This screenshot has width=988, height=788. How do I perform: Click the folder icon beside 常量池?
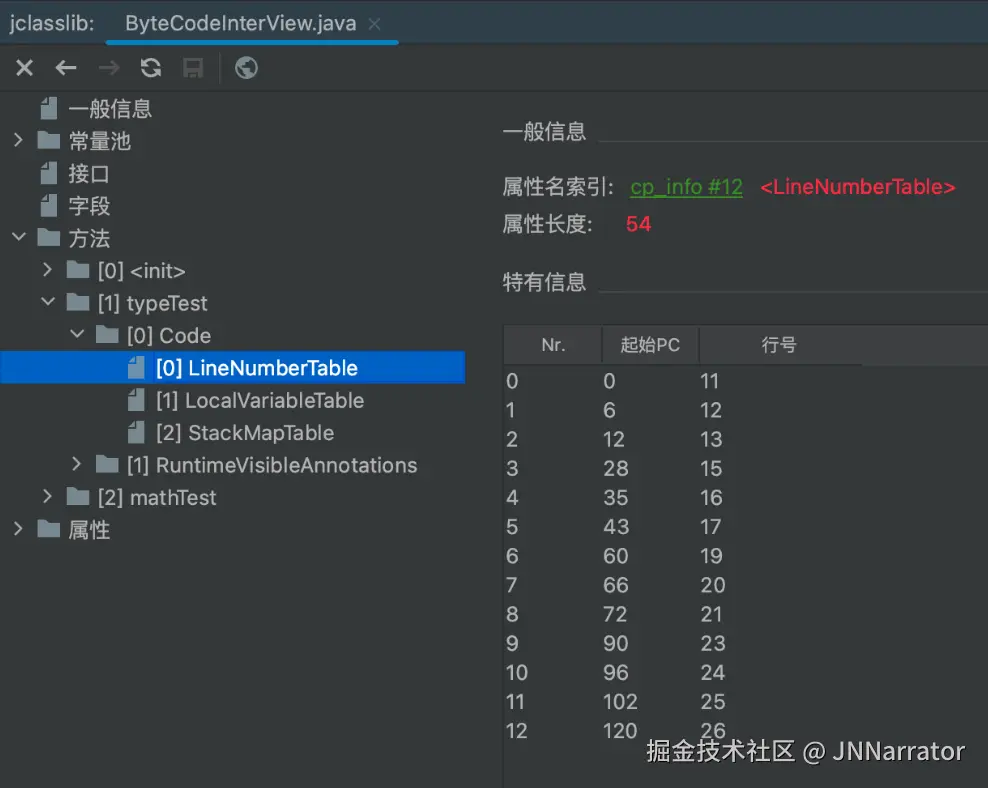tap(49, 140)
